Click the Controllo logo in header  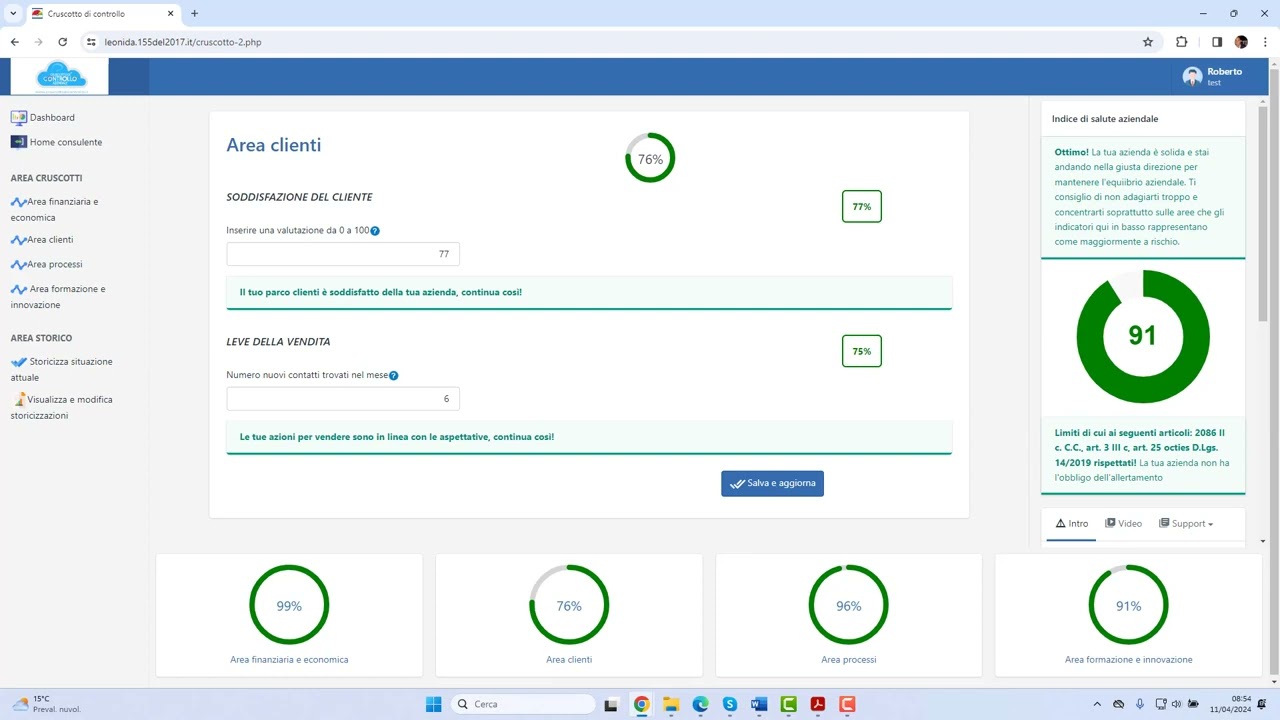coord(60,77)
